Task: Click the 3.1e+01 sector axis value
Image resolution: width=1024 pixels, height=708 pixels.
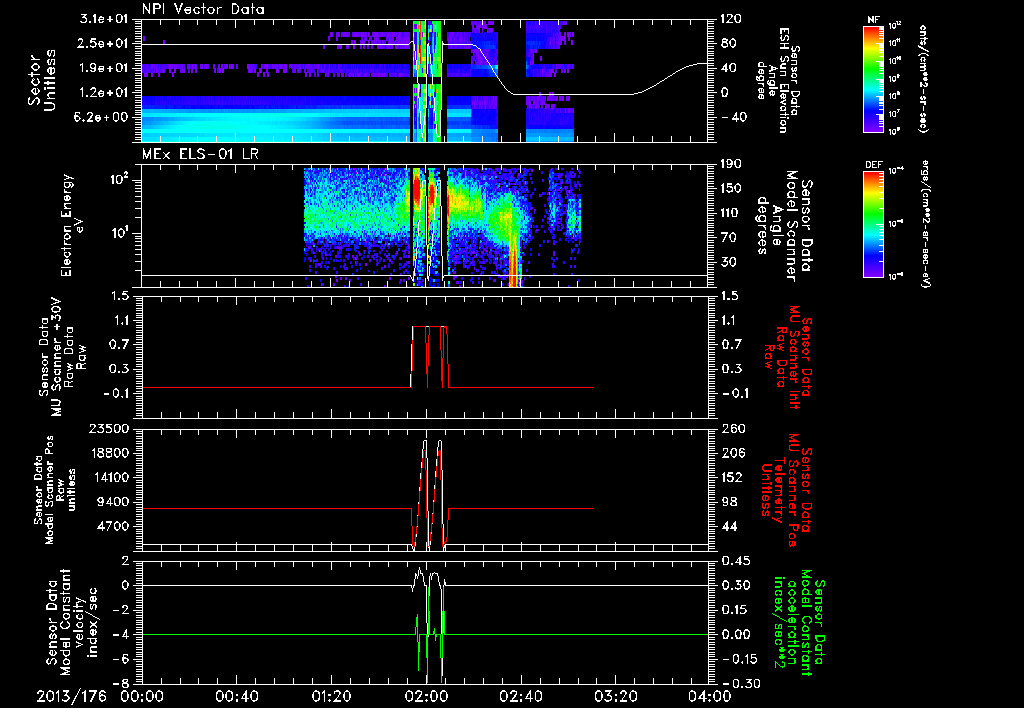Action: click(106, 19)
